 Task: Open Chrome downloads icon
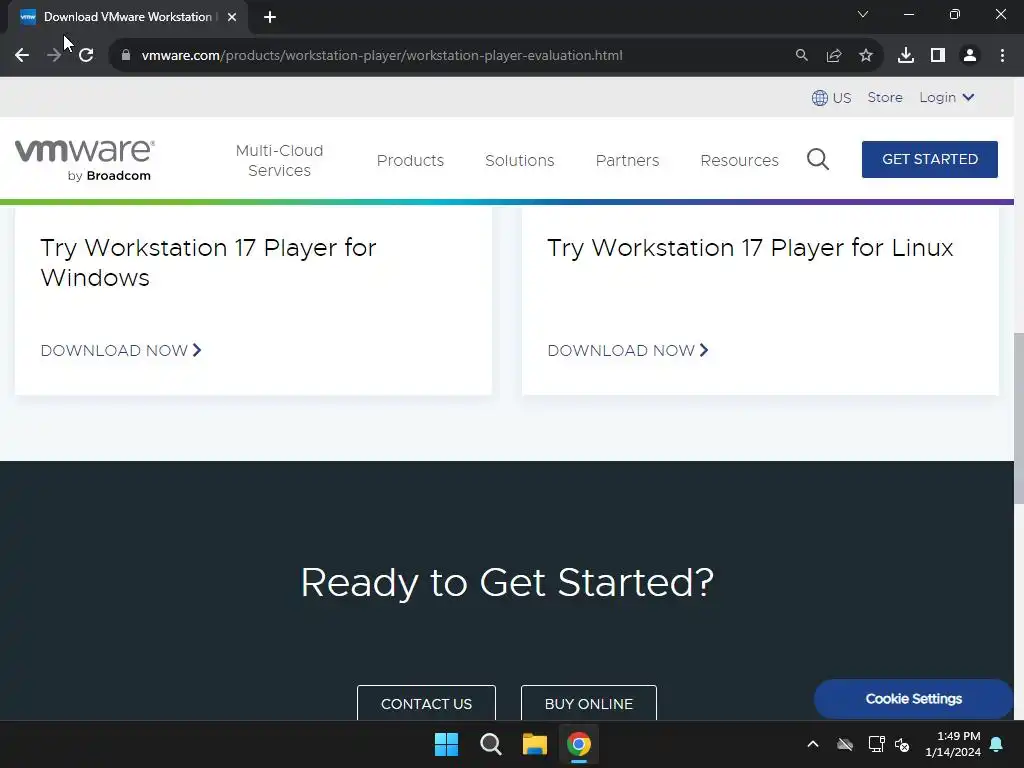(x=906, y=56)
